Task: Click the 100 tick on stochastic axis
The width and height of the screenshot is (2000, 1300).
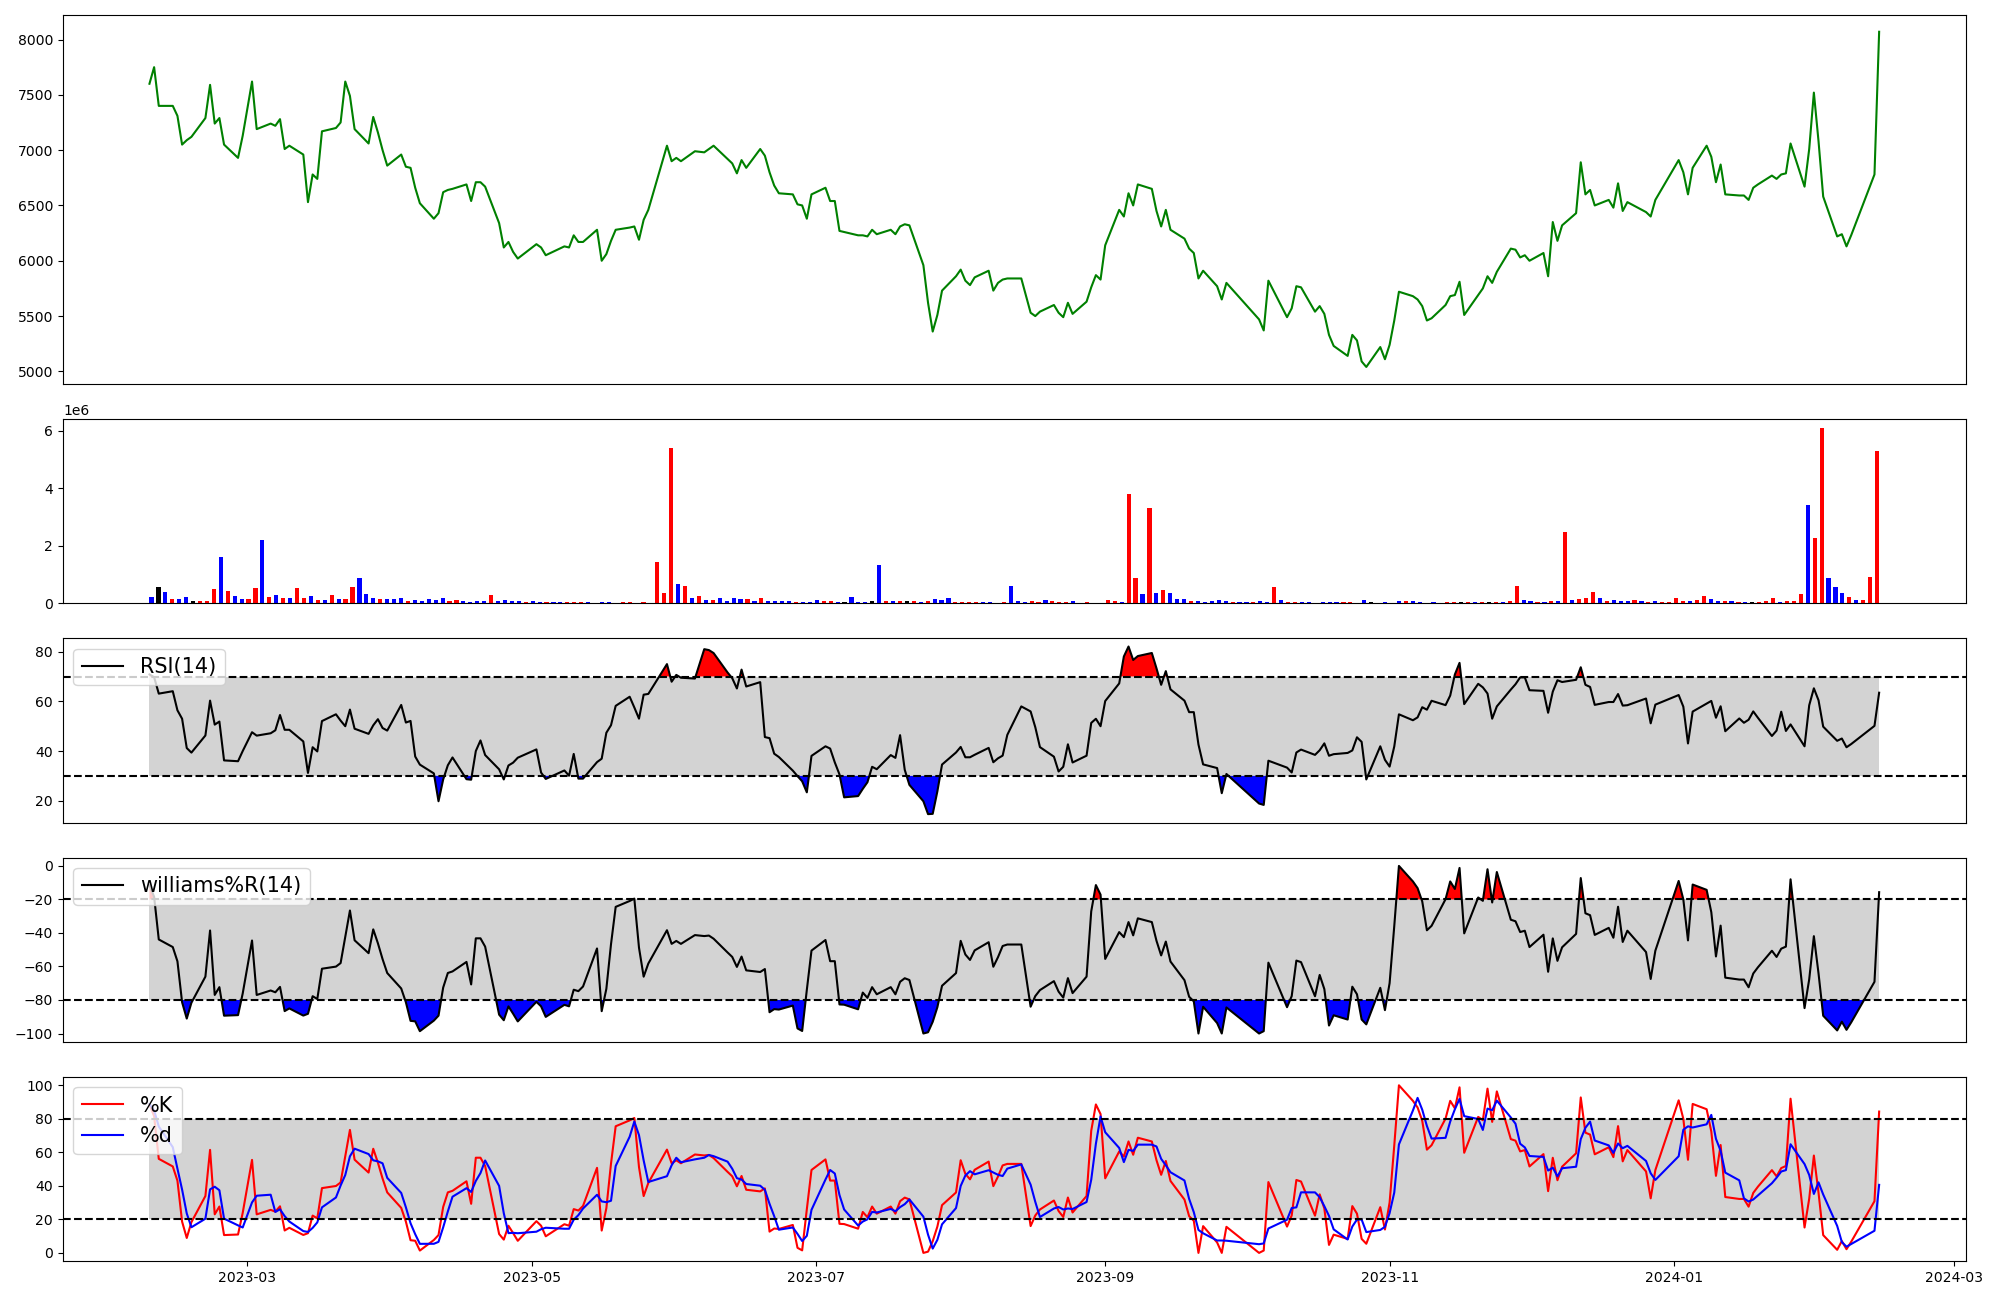Action: pyautogui.click(x=40, y=1086)
